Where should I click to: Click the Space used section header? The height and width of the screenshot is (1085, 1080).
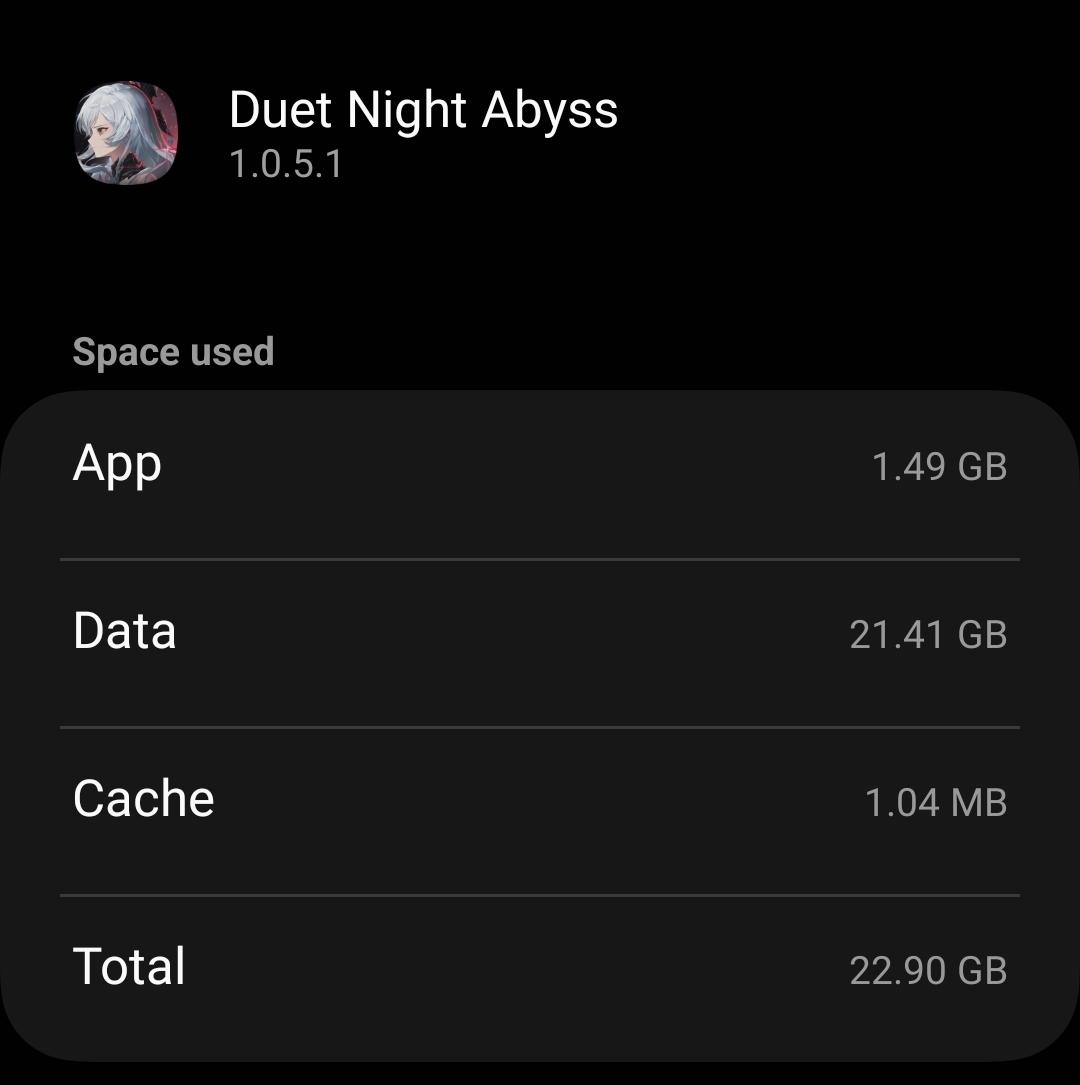173,352
